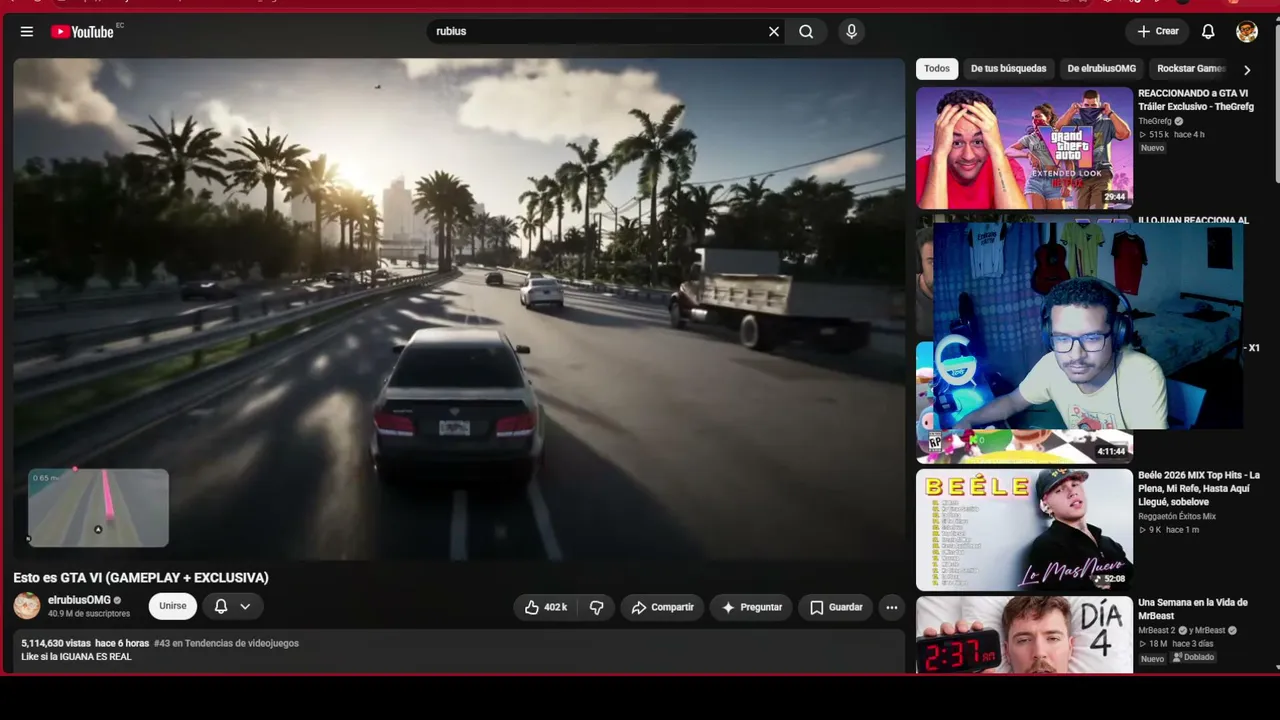Image resolution: width=1280 pixels, height=720 pixels.
Task: Clear the search box with X
Action: coord(774,32)
